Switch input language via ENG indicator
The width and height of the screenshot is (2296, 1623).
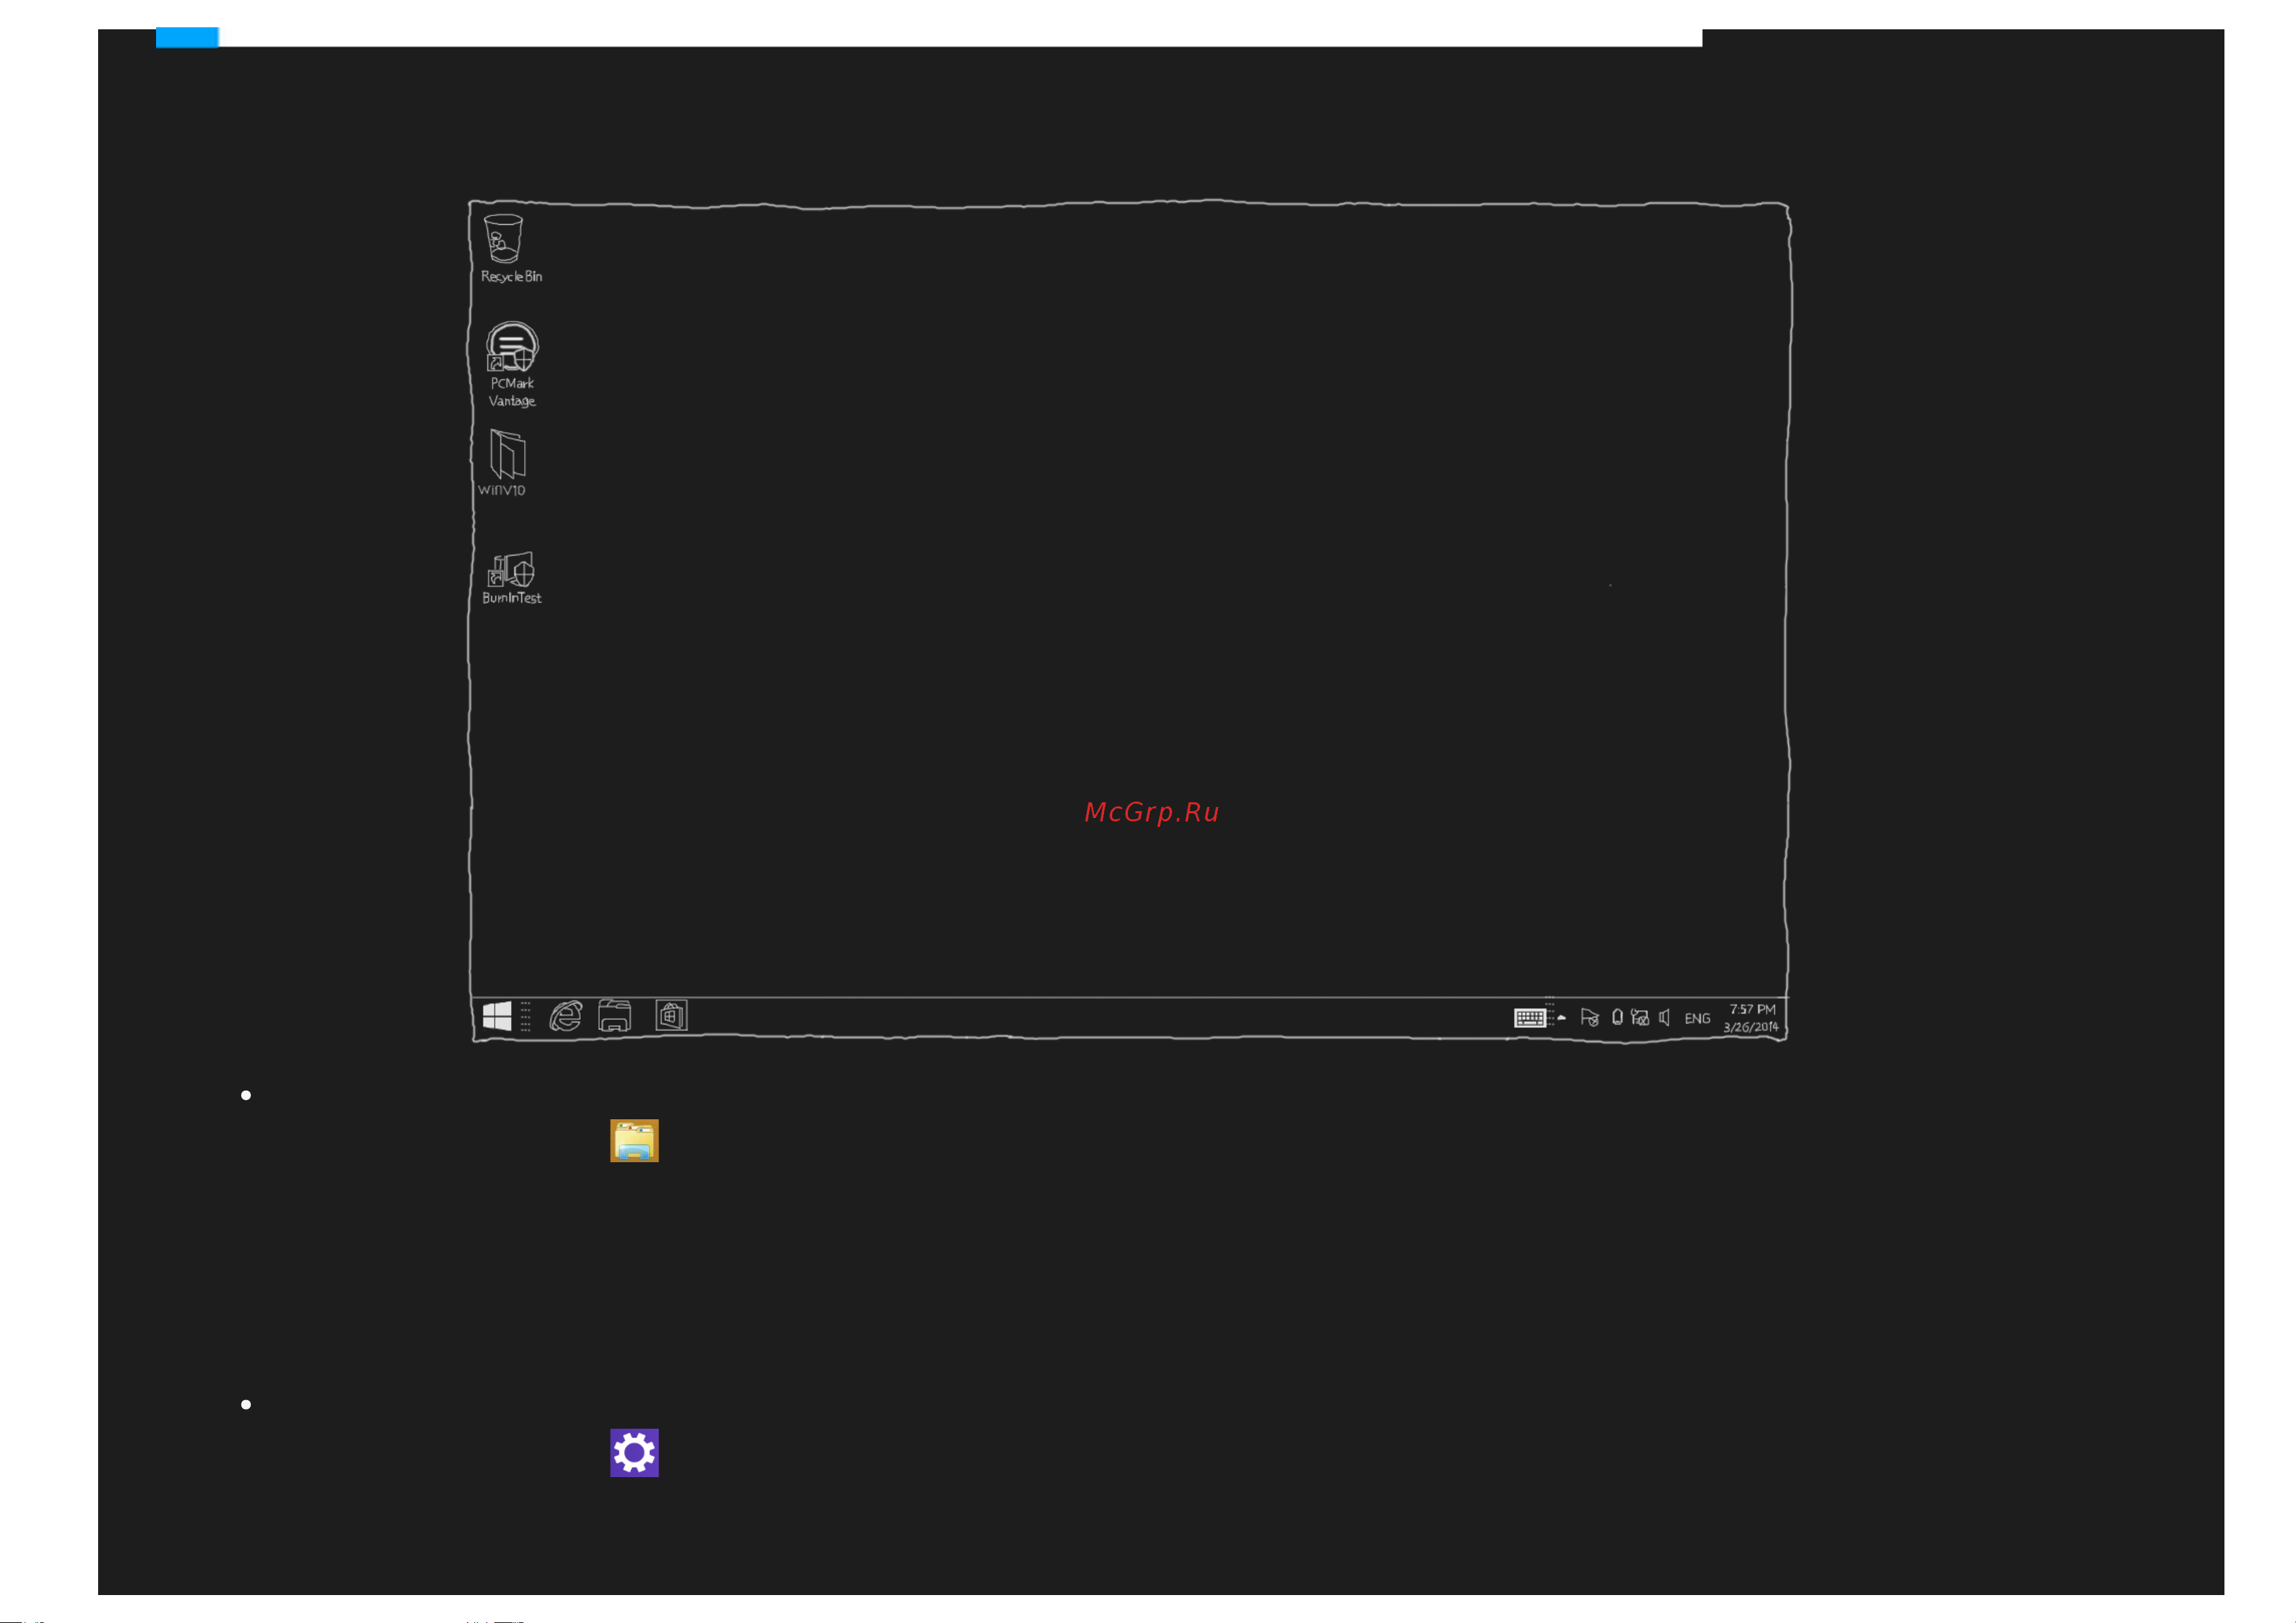(1697, 1019)
